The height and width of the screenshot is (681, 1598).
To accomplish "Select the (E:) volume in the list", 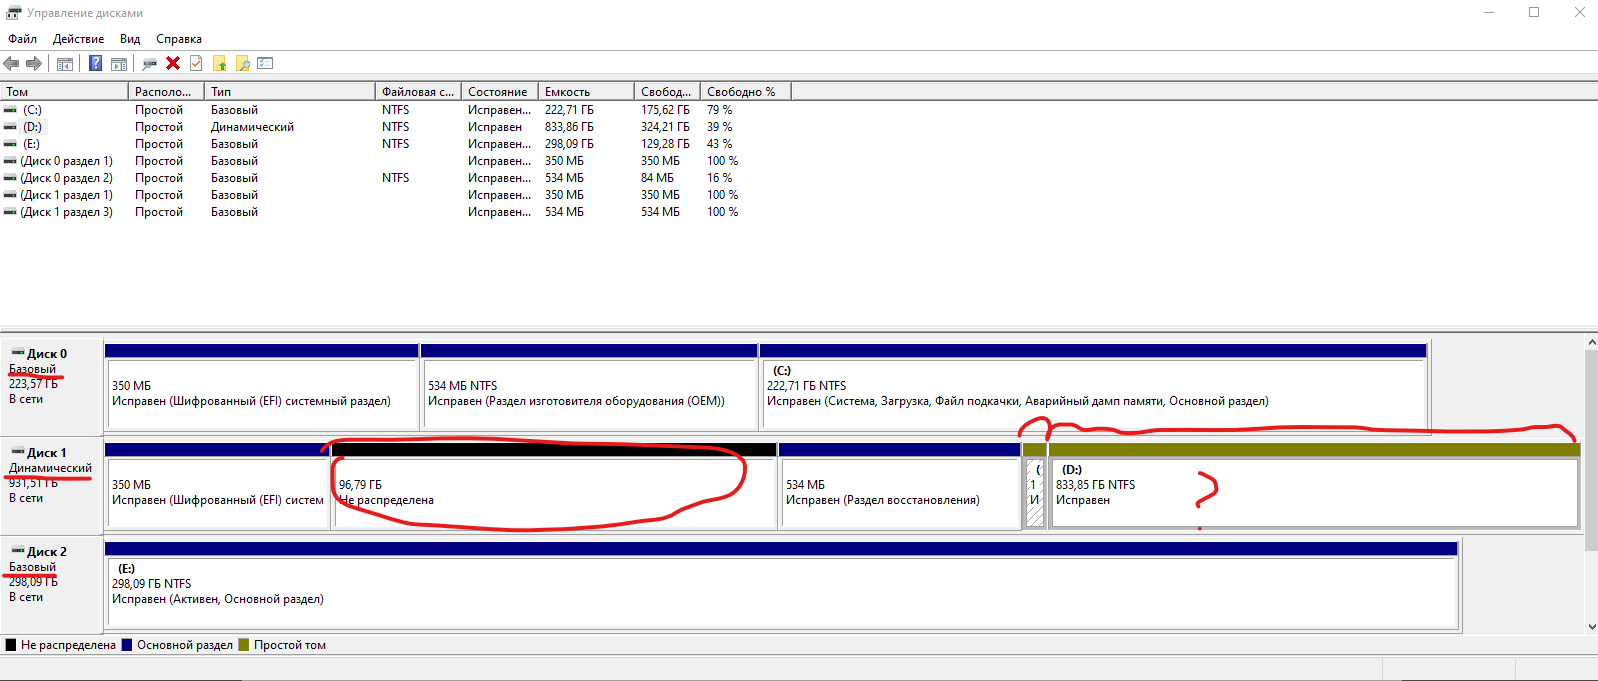I will pyautogui.click(x=32, y=144).
